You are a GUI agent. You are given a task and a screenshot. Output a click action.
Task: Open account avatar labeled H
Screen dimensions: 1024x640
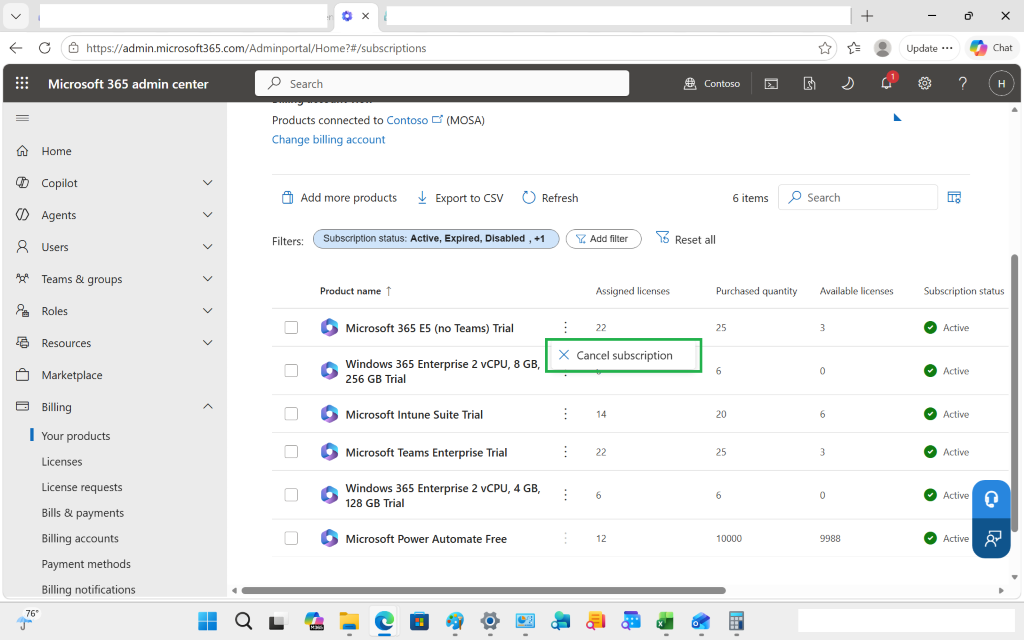coord(1001,84)
